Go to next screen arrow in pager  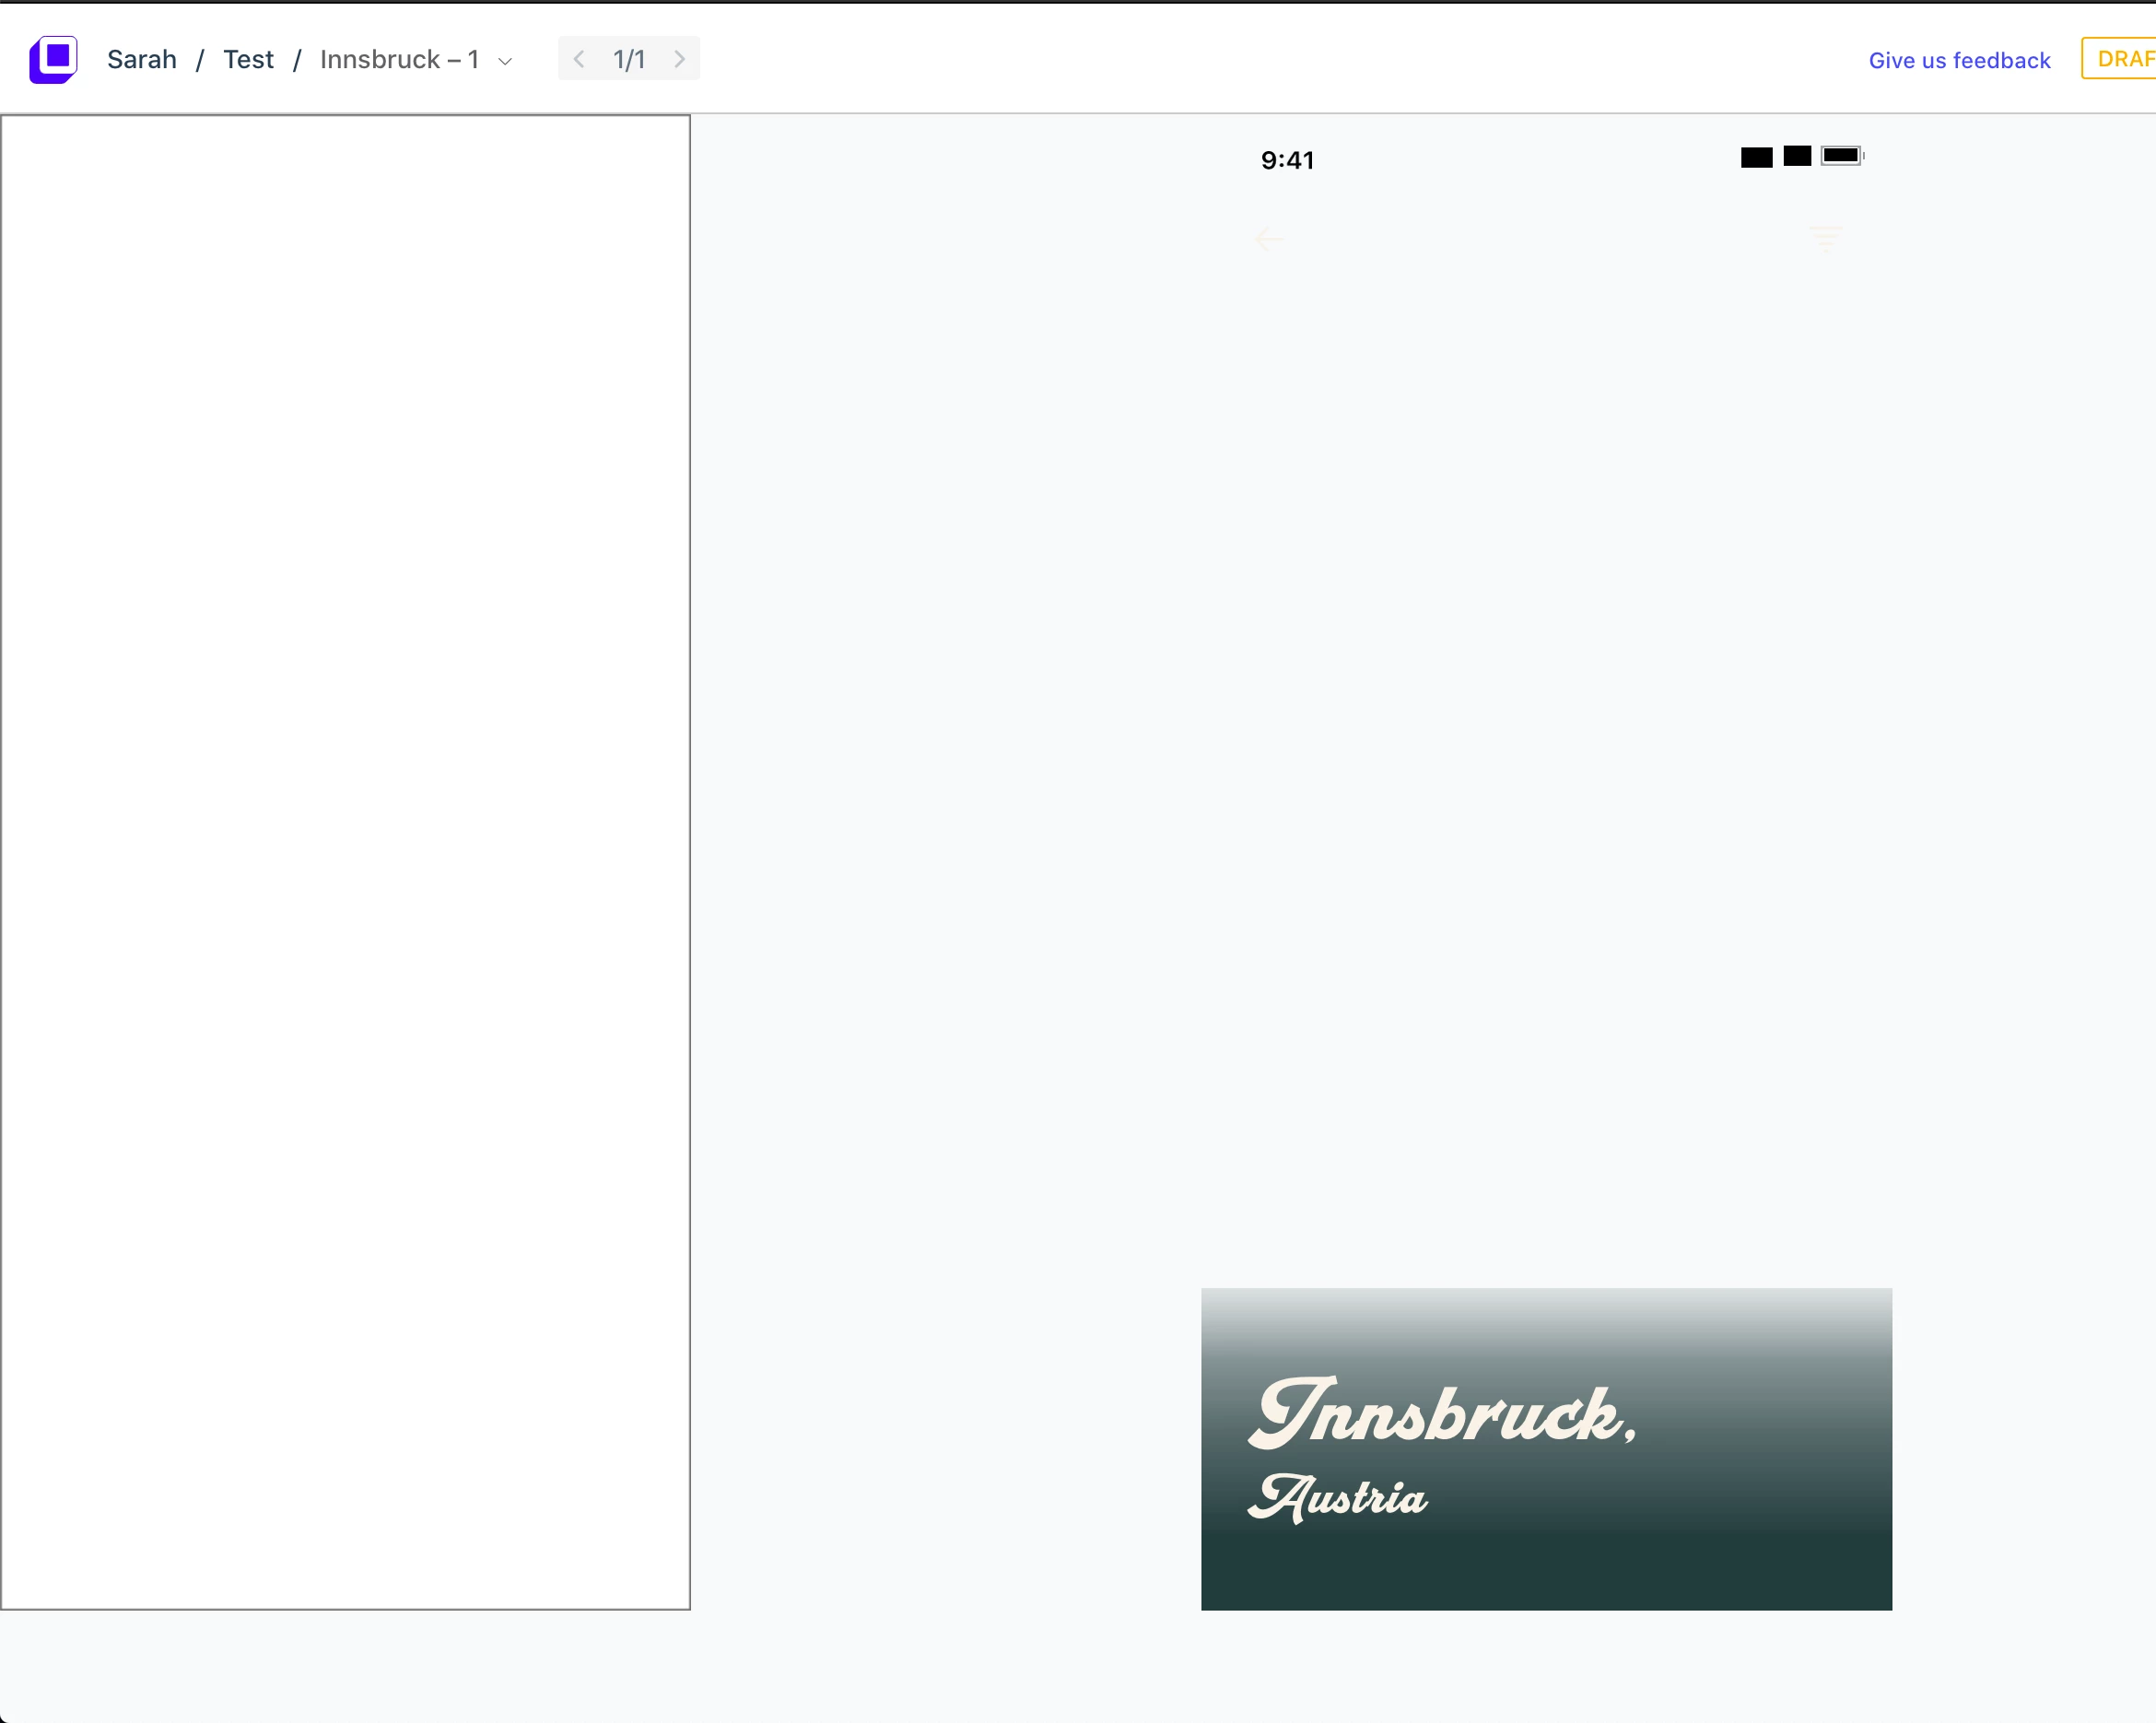(680, 59)
